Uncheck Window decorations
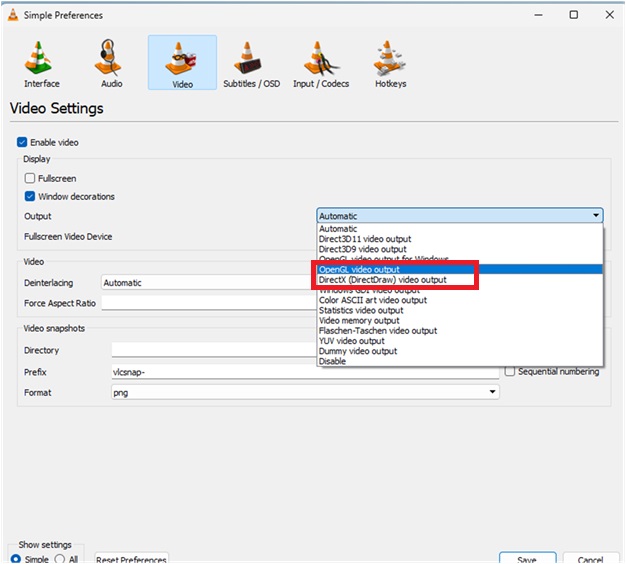This screenshot has width=626, height=564. click(30, 196)
